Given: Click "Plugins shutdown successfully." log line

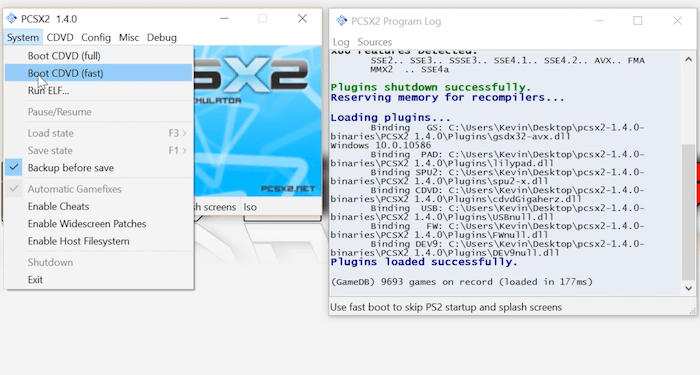Looking at the screenshot, I should click(431, 87).
